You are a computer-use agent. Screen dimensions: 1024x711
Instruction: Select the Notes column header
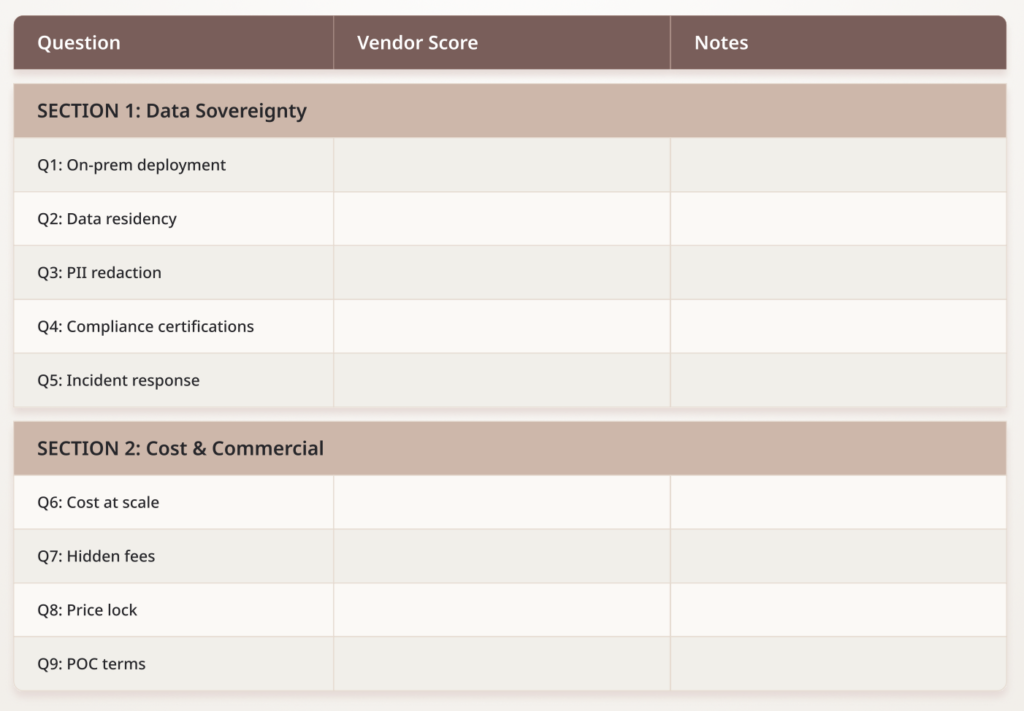point(721,43)
